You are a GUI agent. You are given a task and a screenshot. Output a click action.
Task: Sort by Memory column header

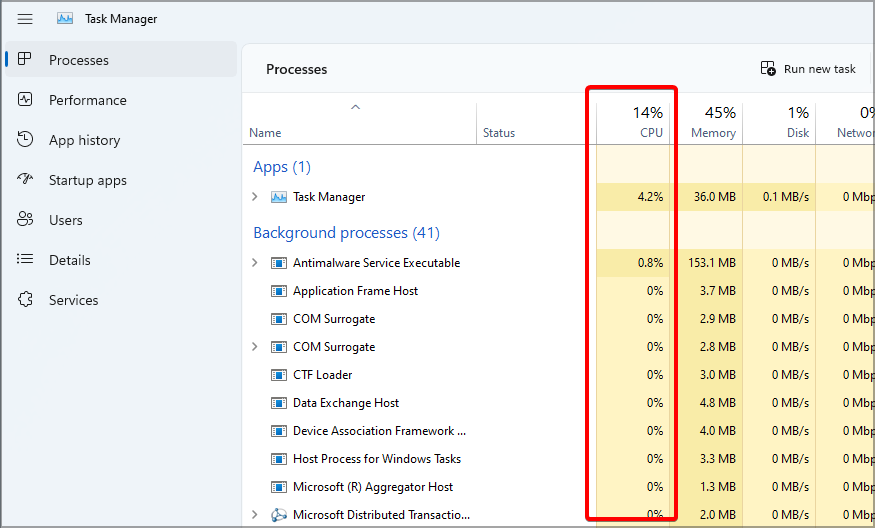(x=706, y=123)
